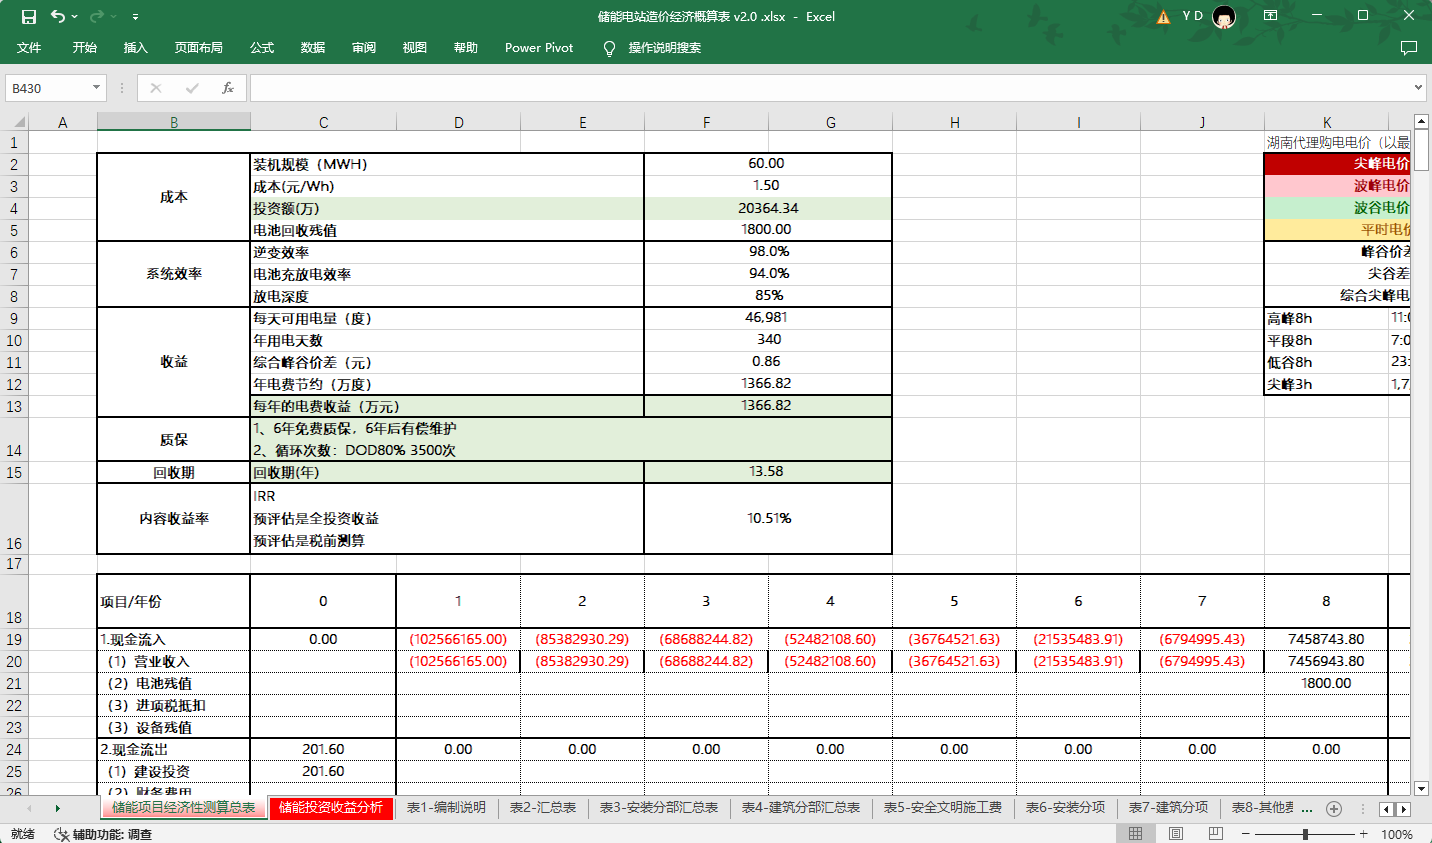Open the Power Pivot ribbon tab
The width and height of the screenshot is (1432, 843).
pyautogui.click(x=539, y=48)
